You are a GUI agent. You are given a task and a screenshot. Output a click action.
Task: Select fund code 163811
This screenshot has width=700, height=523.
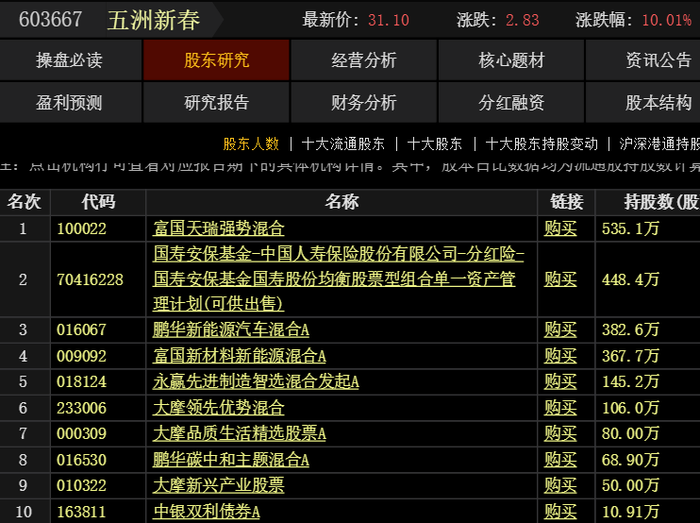pos(81,511)
